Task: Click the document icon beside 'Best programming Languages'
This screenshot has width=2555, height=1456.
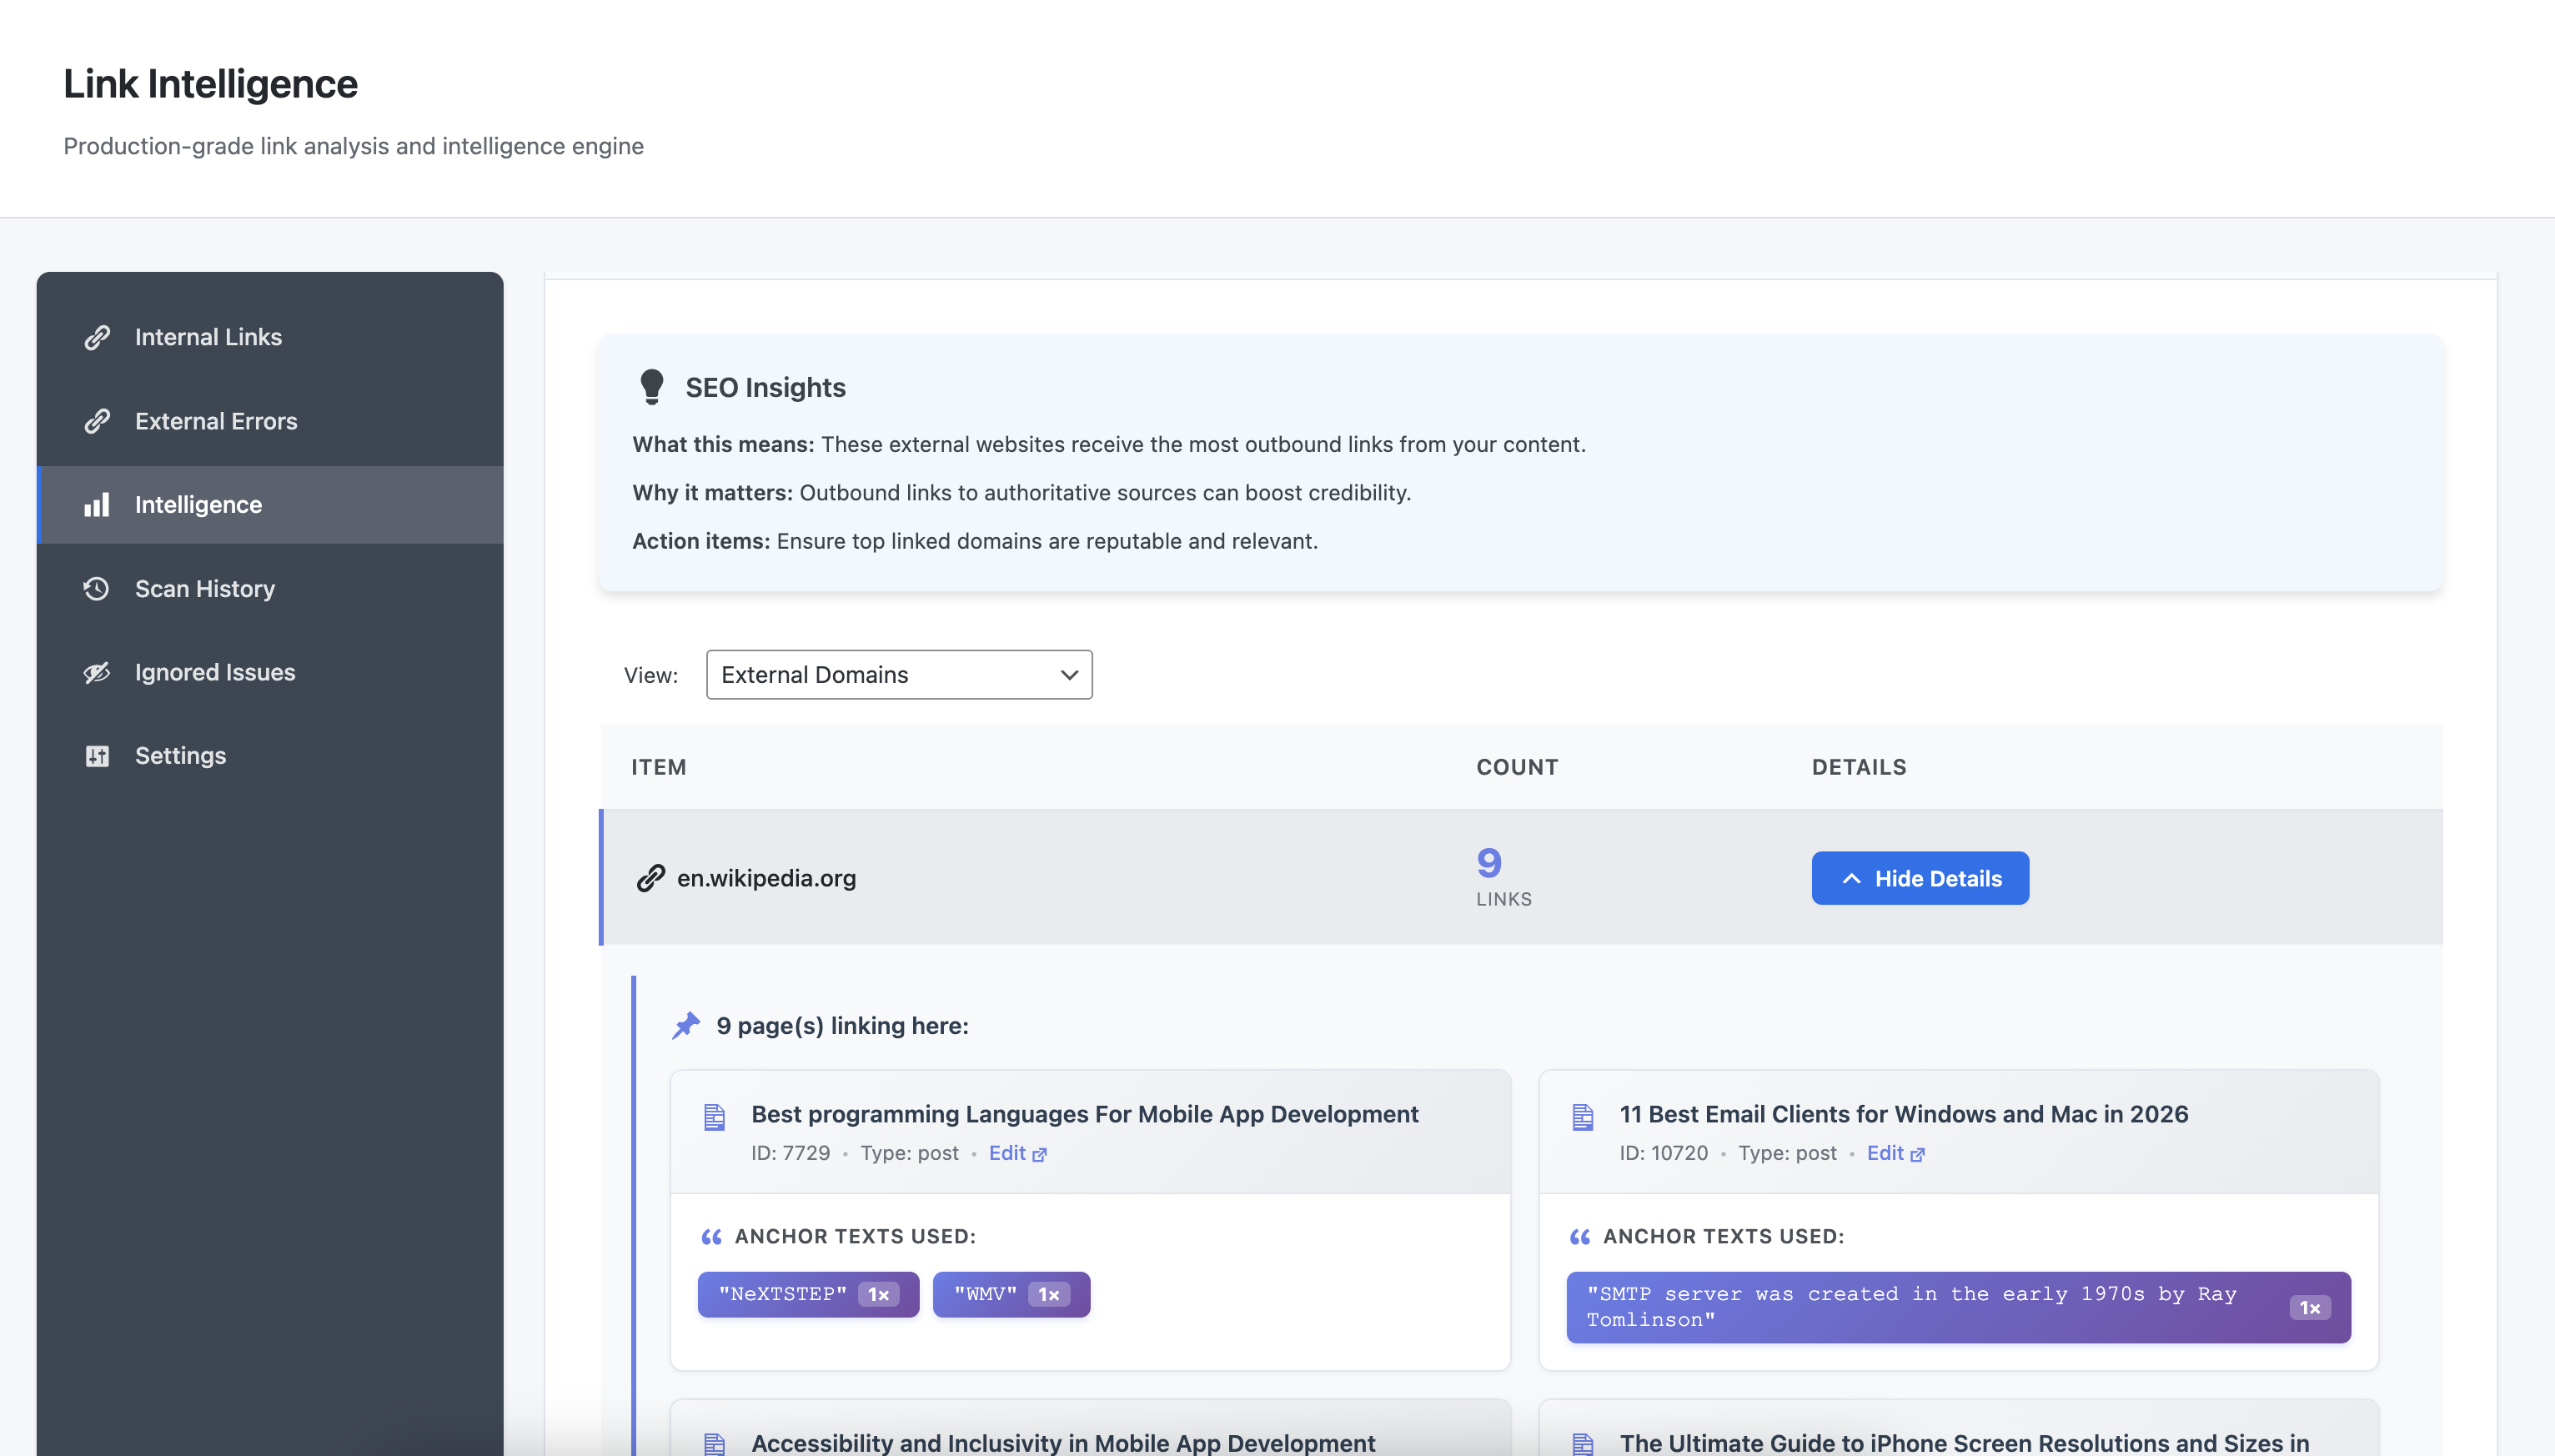Action: tap(714, 1116)
